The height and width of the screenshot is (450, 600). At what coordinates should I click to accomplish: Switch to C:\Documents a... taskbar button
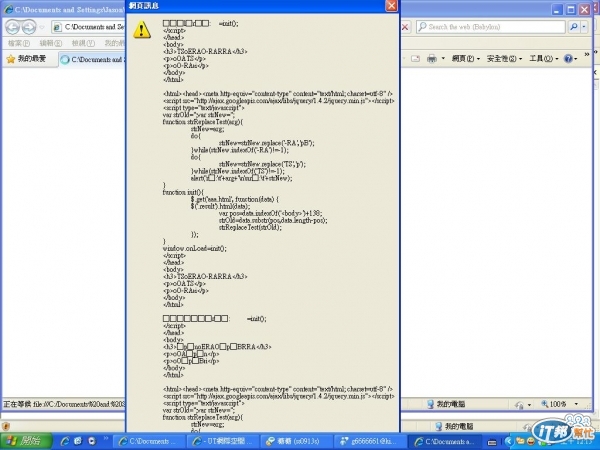(x=444, y=441)
